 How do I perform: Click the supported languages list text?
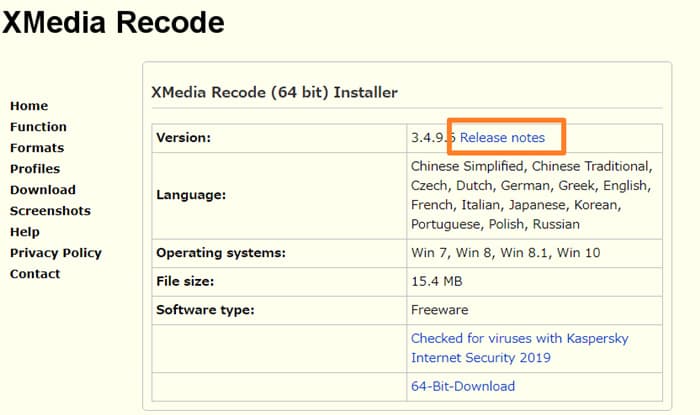coord(531,195)
